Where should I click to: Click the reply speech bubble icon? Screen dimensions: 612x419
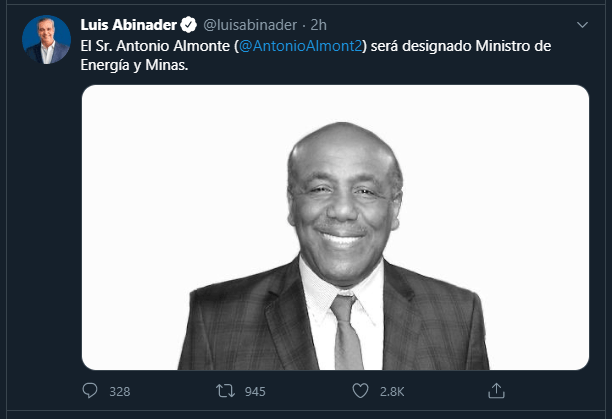90,390
